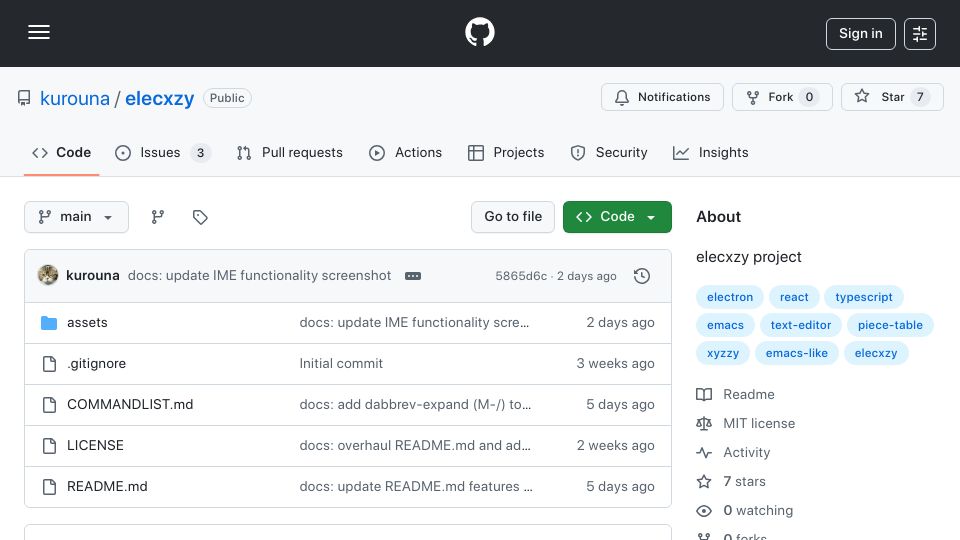960x540 pixels.
Task: Open appearance settings sliders icon
Action: pyautogui.click(x=919, y=34)
